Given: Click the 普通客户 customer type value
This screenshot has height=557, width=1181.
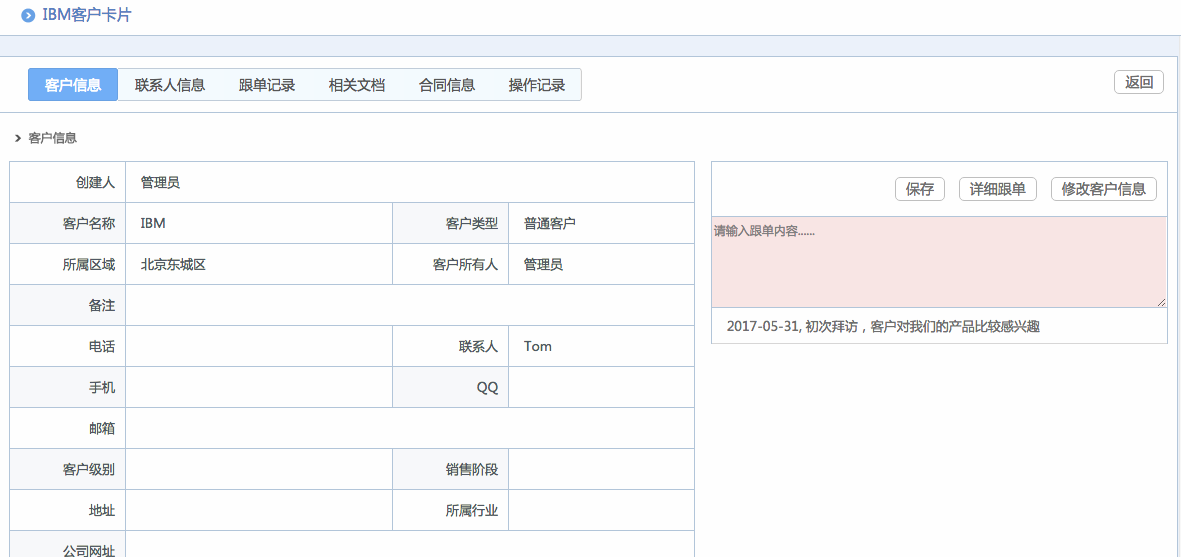Looking at the screenshot, I should point(550,223).
